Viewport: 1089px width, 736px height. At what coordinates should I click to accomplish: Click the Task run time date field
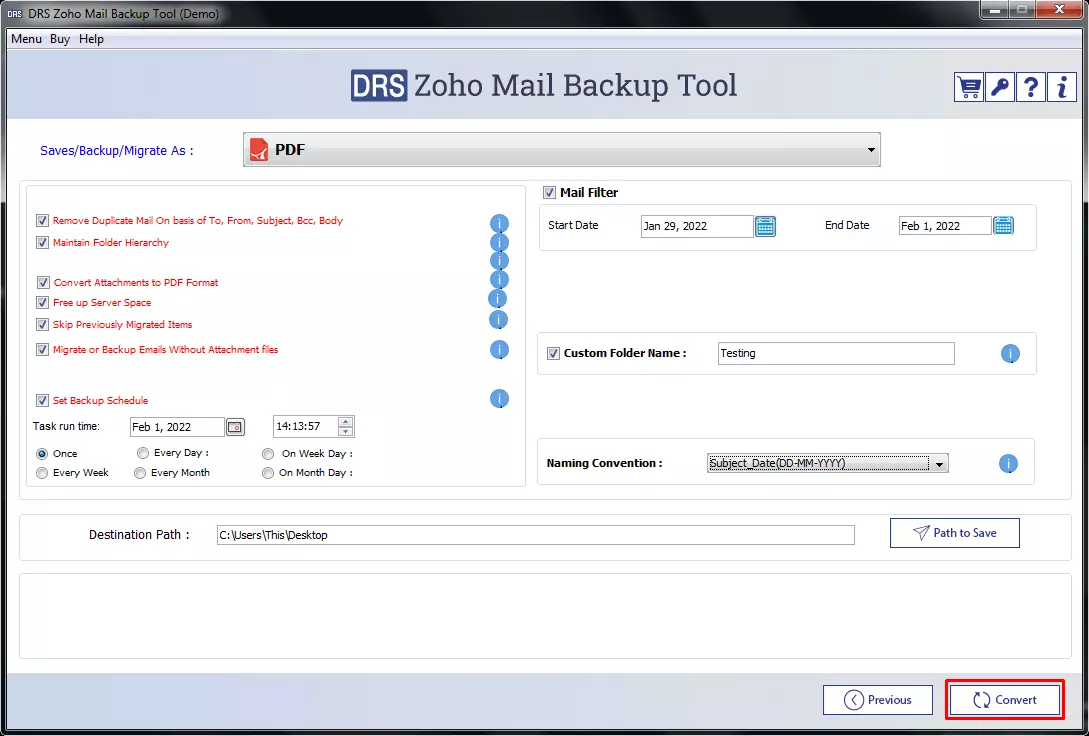click(178, 427)
